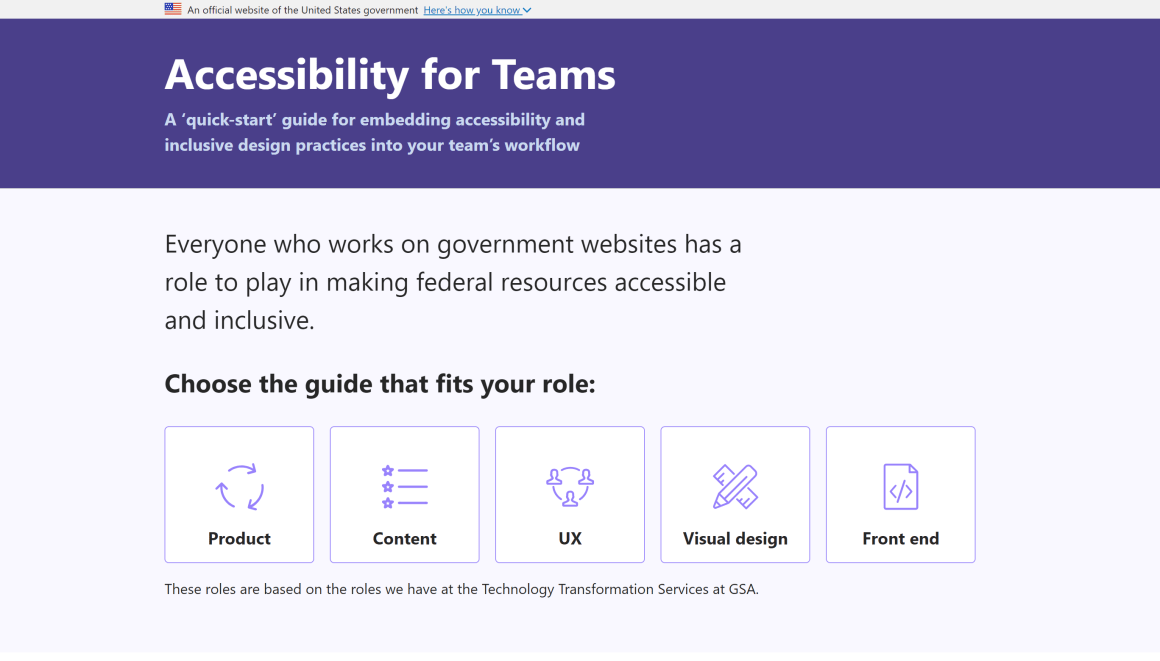Expand the chevron beside "Here's how you know"
The height and width of the screenshot is (661, 1160).
pos(527,10)
